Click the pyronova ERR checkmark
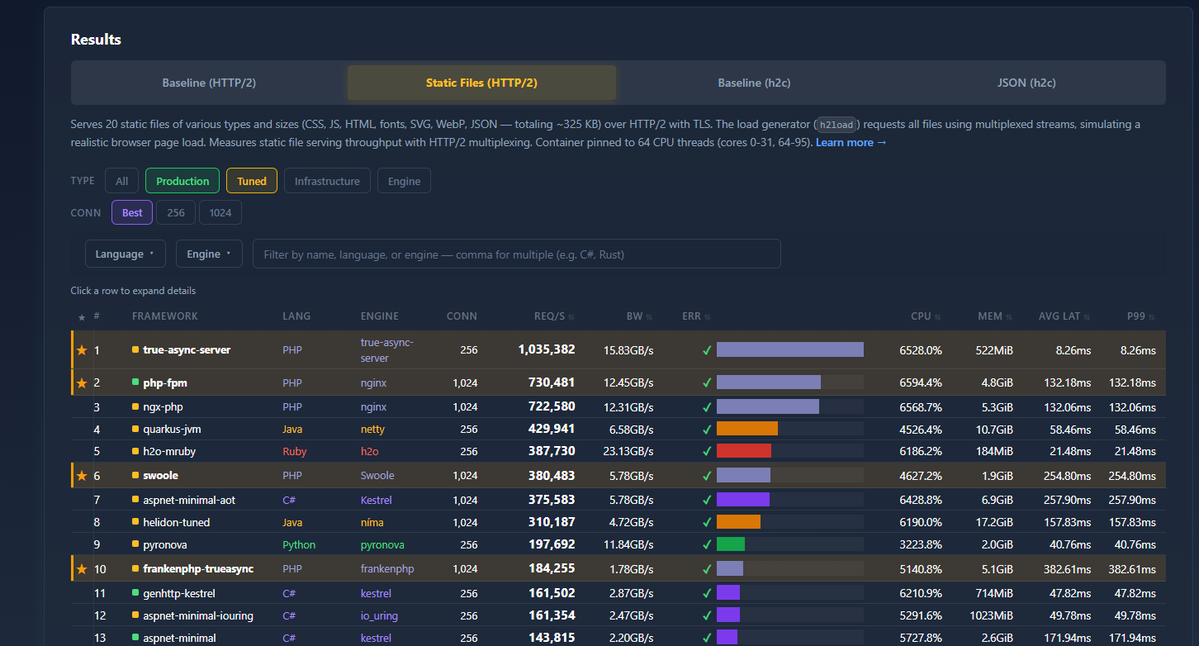Screen dimensions: 1199x646 pos(707,545)
